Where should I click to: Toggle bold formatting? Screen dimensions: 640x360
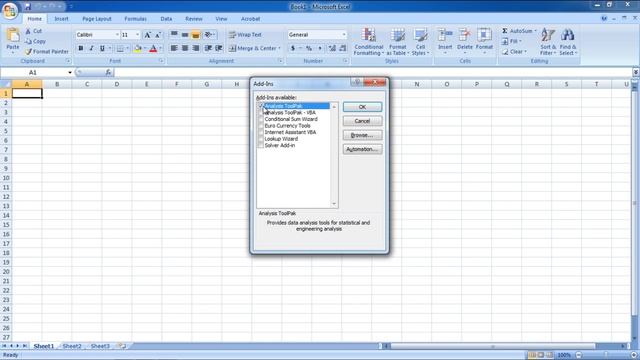tap(81, 49)
